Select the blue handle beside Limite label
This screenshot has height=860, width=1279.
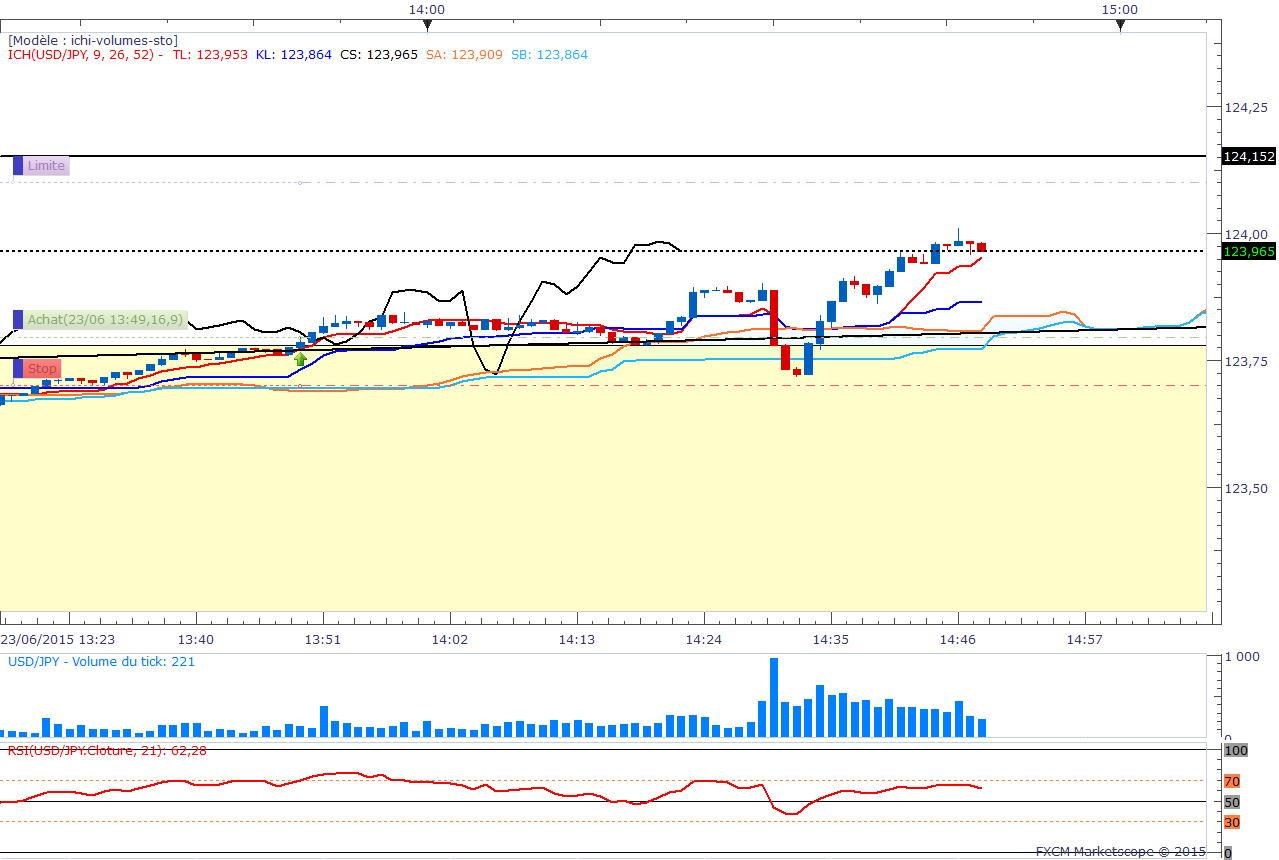pyautogui.click(x=18, y=166)
